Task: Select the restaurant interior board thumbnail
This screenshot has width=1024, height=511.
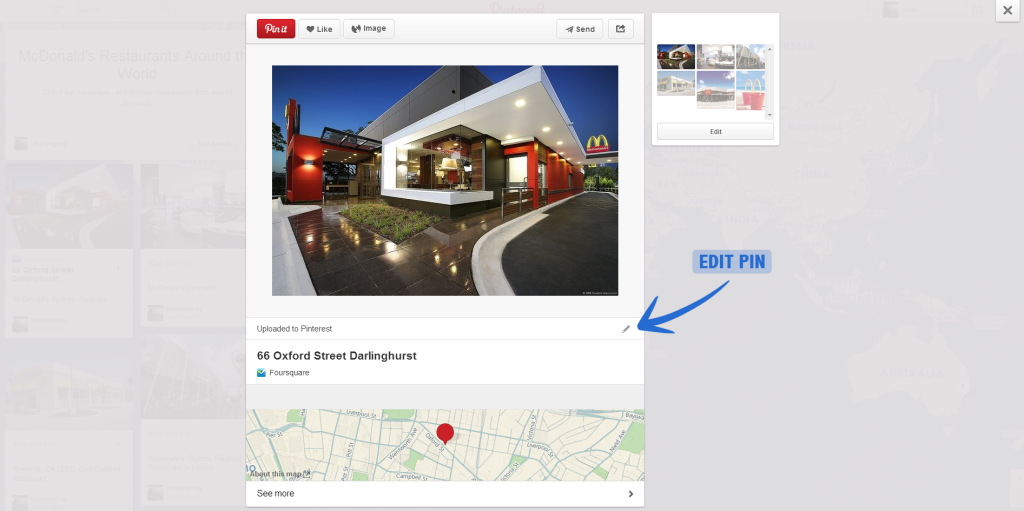Action: click(x=715, y=57)
